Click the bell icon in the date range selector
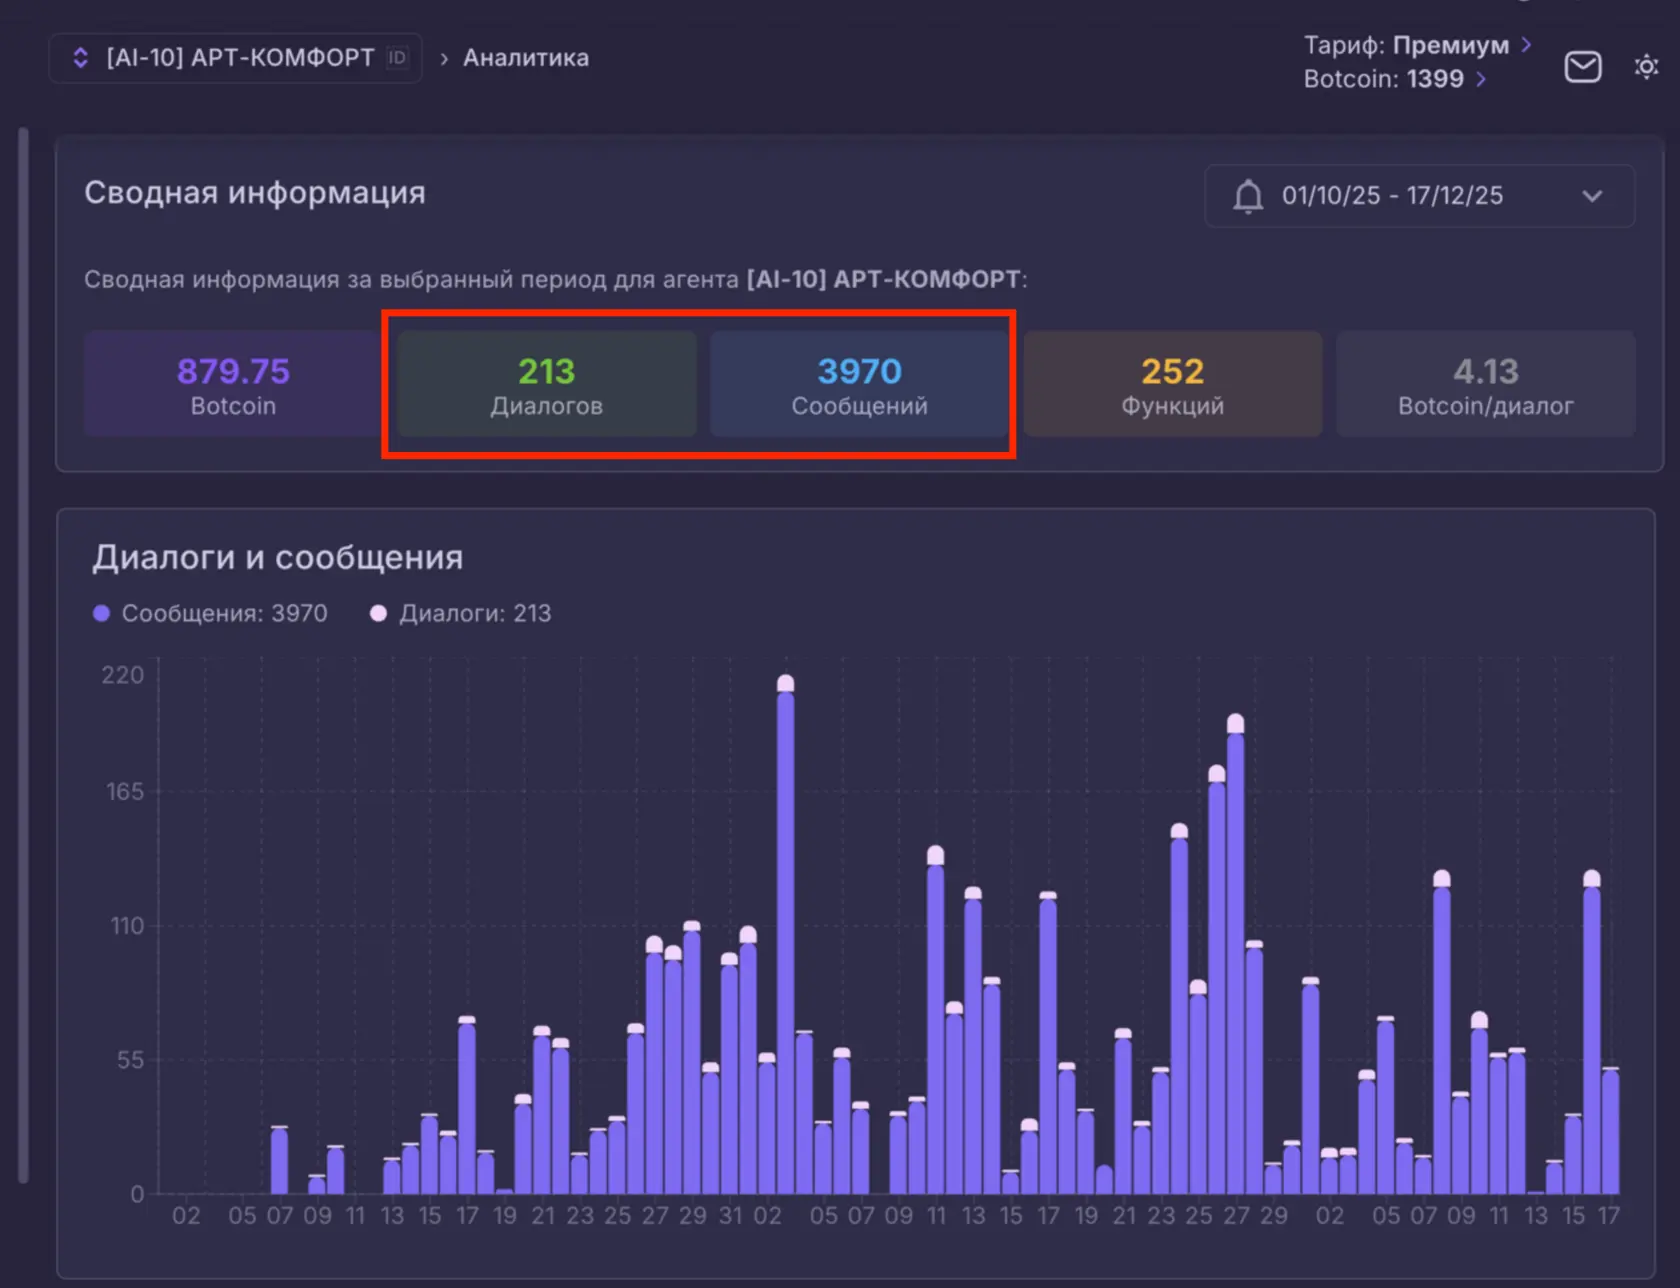The image size is (1680, 1288). click(x=1248, y=196)
